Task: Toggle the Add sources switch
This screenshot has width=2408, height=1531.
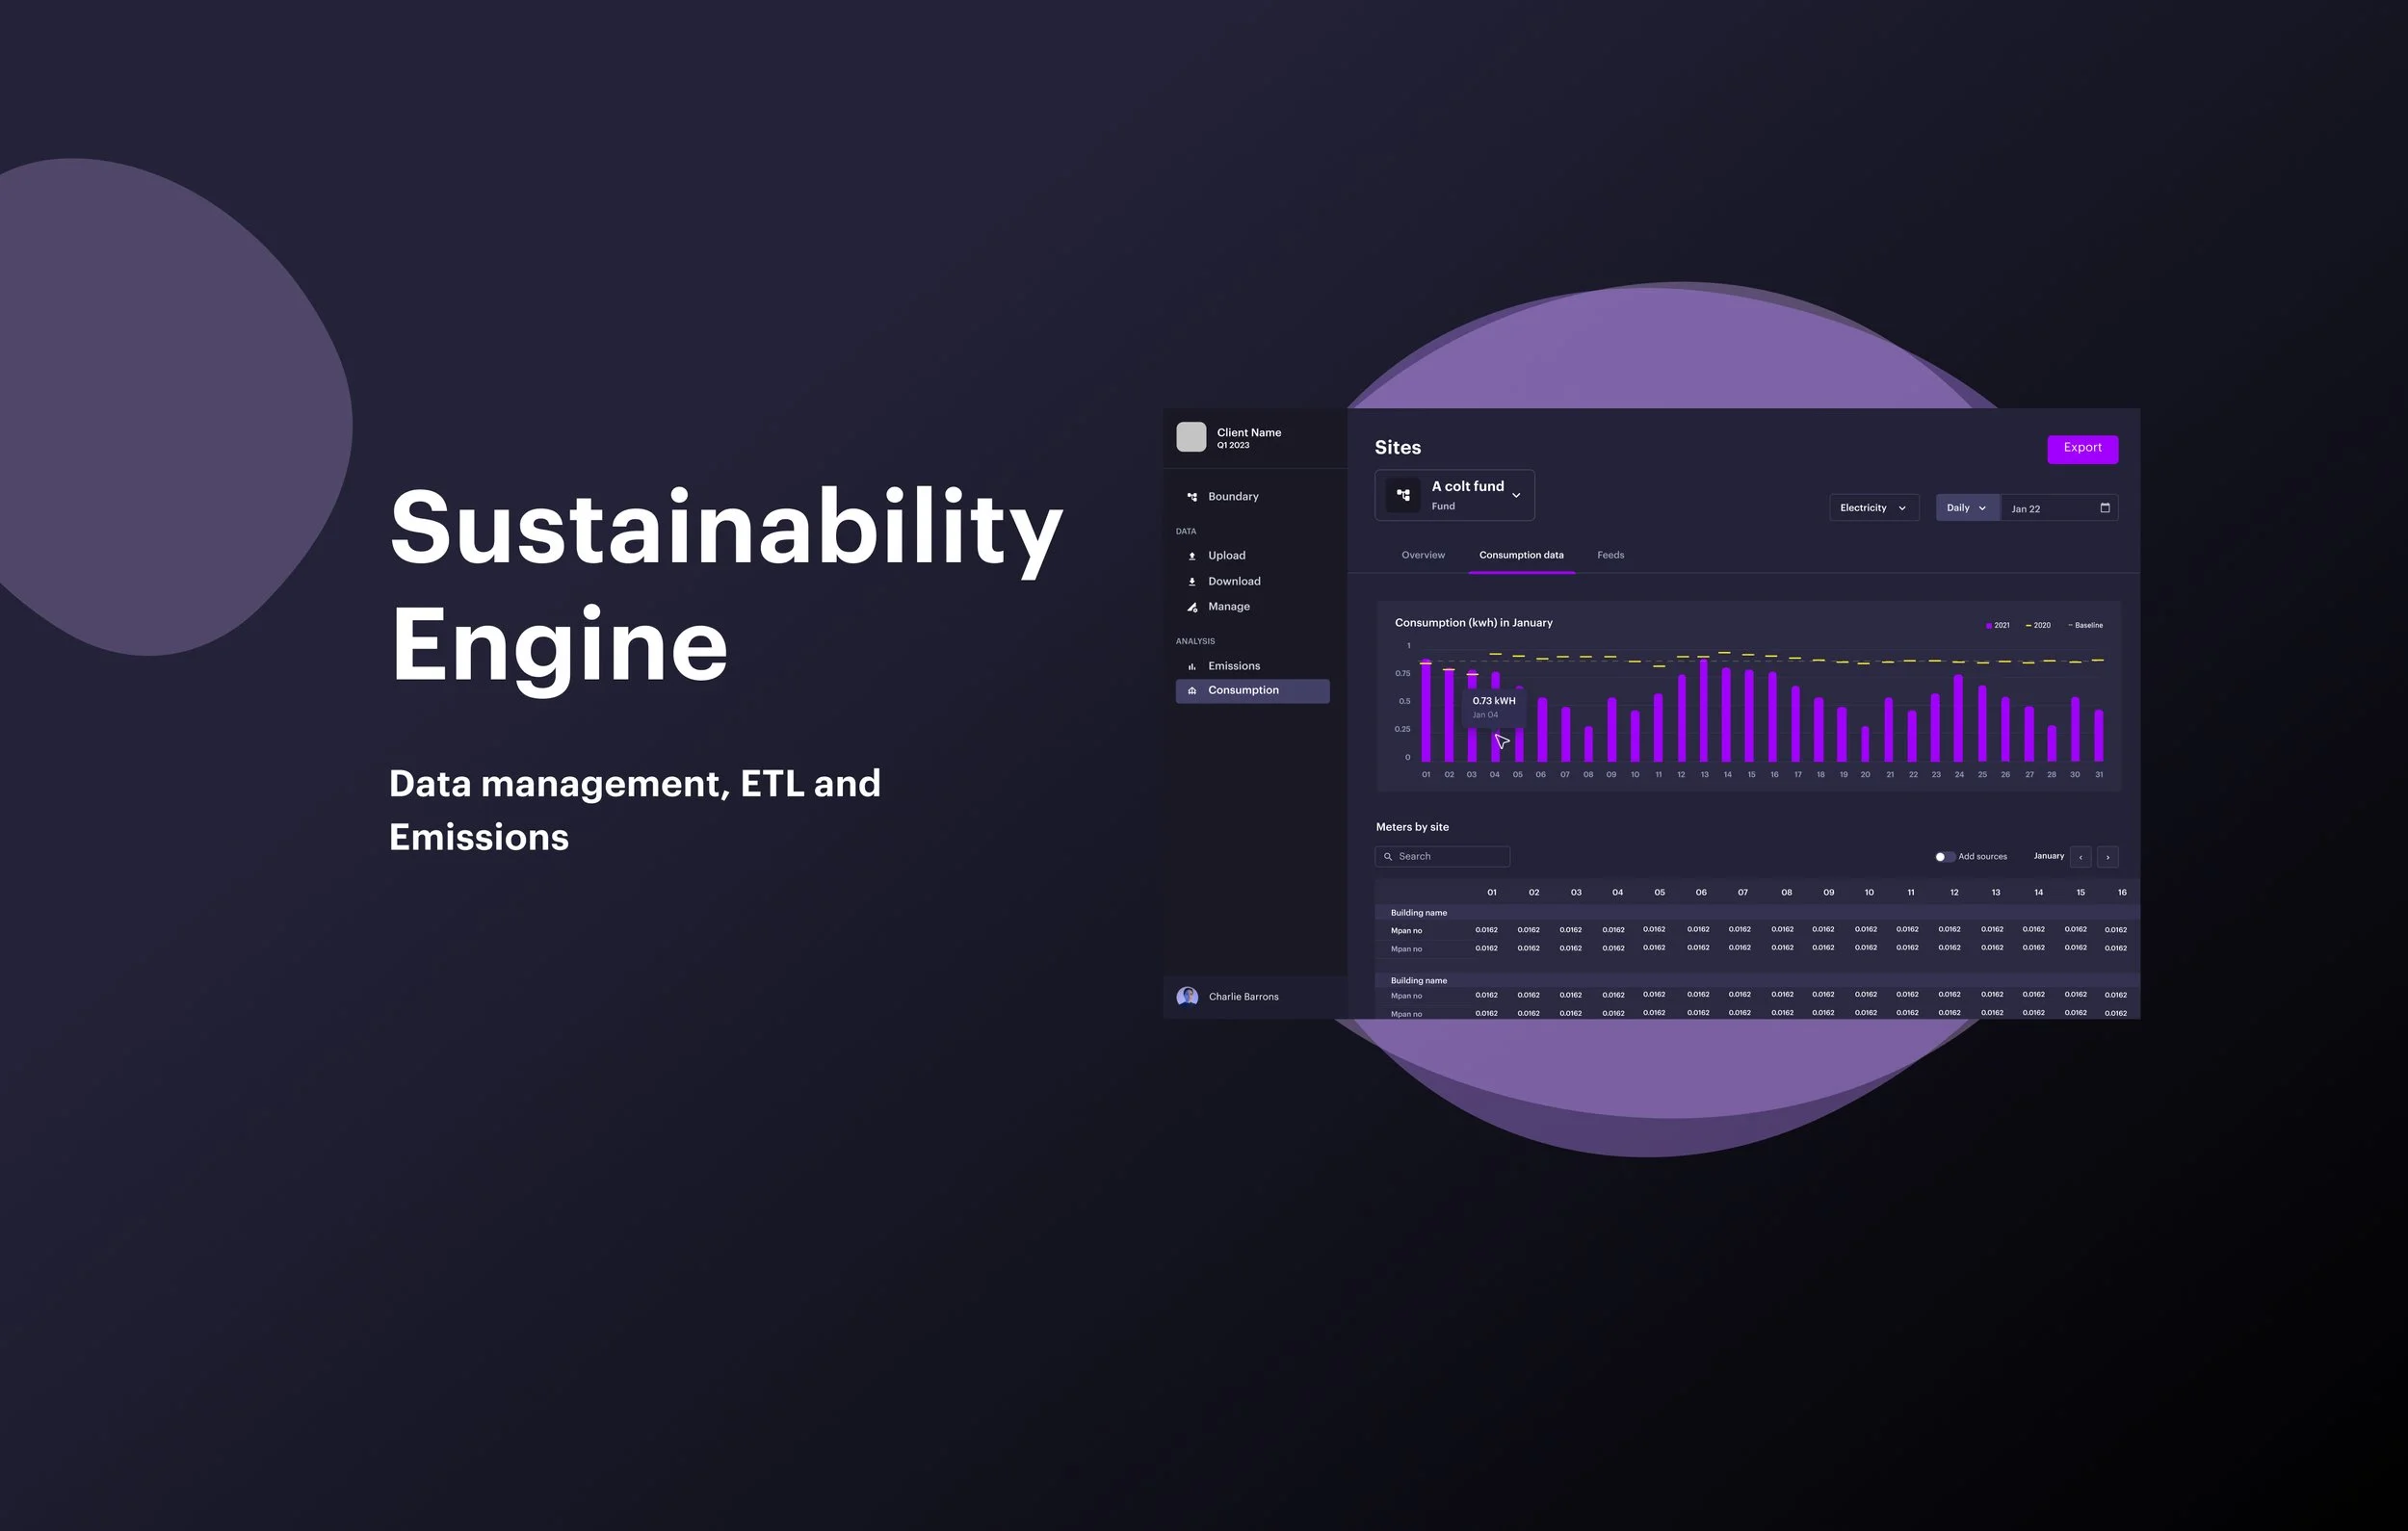Action: point(1943,857)
